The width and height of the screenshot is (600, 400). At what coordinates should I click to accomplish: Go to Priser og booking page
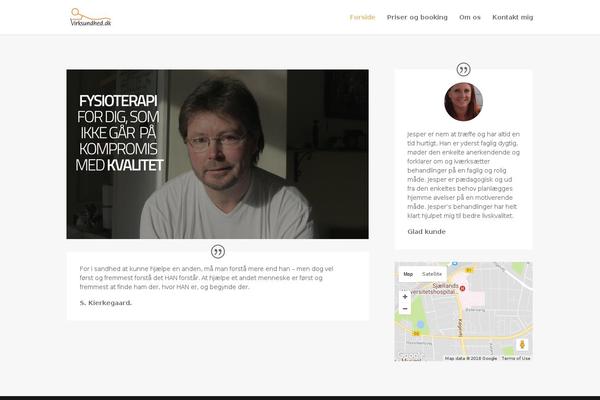[x=417, y=17]
